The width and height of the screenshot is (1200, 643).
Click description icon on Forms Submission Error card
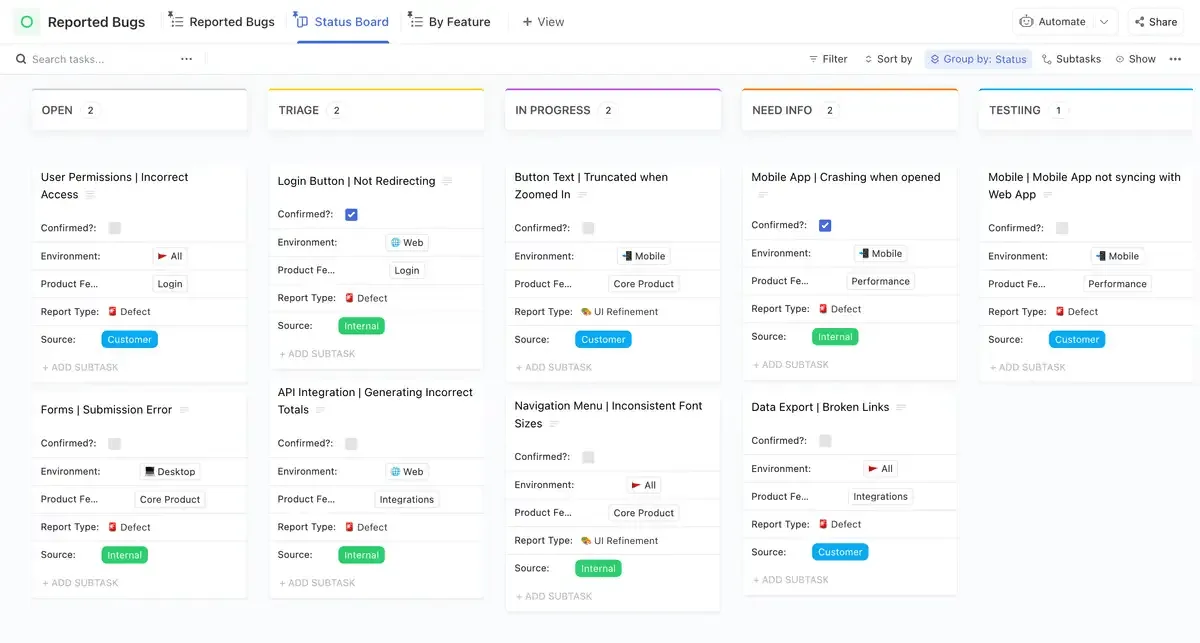click(x=184, y=410)
